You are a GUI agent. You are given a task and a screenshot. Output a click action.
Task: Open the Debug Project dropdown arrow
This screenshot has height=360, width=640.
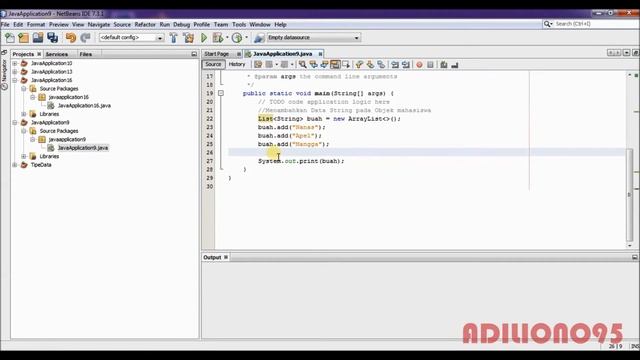(227, 38)
